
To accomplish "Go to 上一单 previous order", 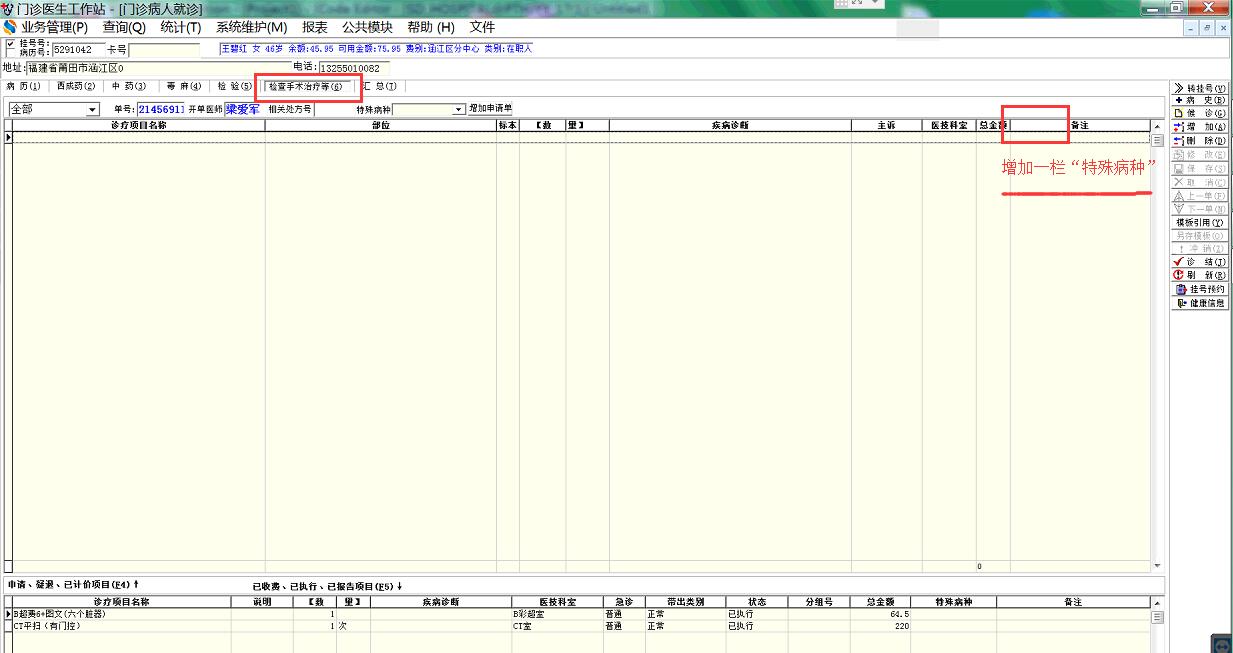I will tap(1199, 196).
